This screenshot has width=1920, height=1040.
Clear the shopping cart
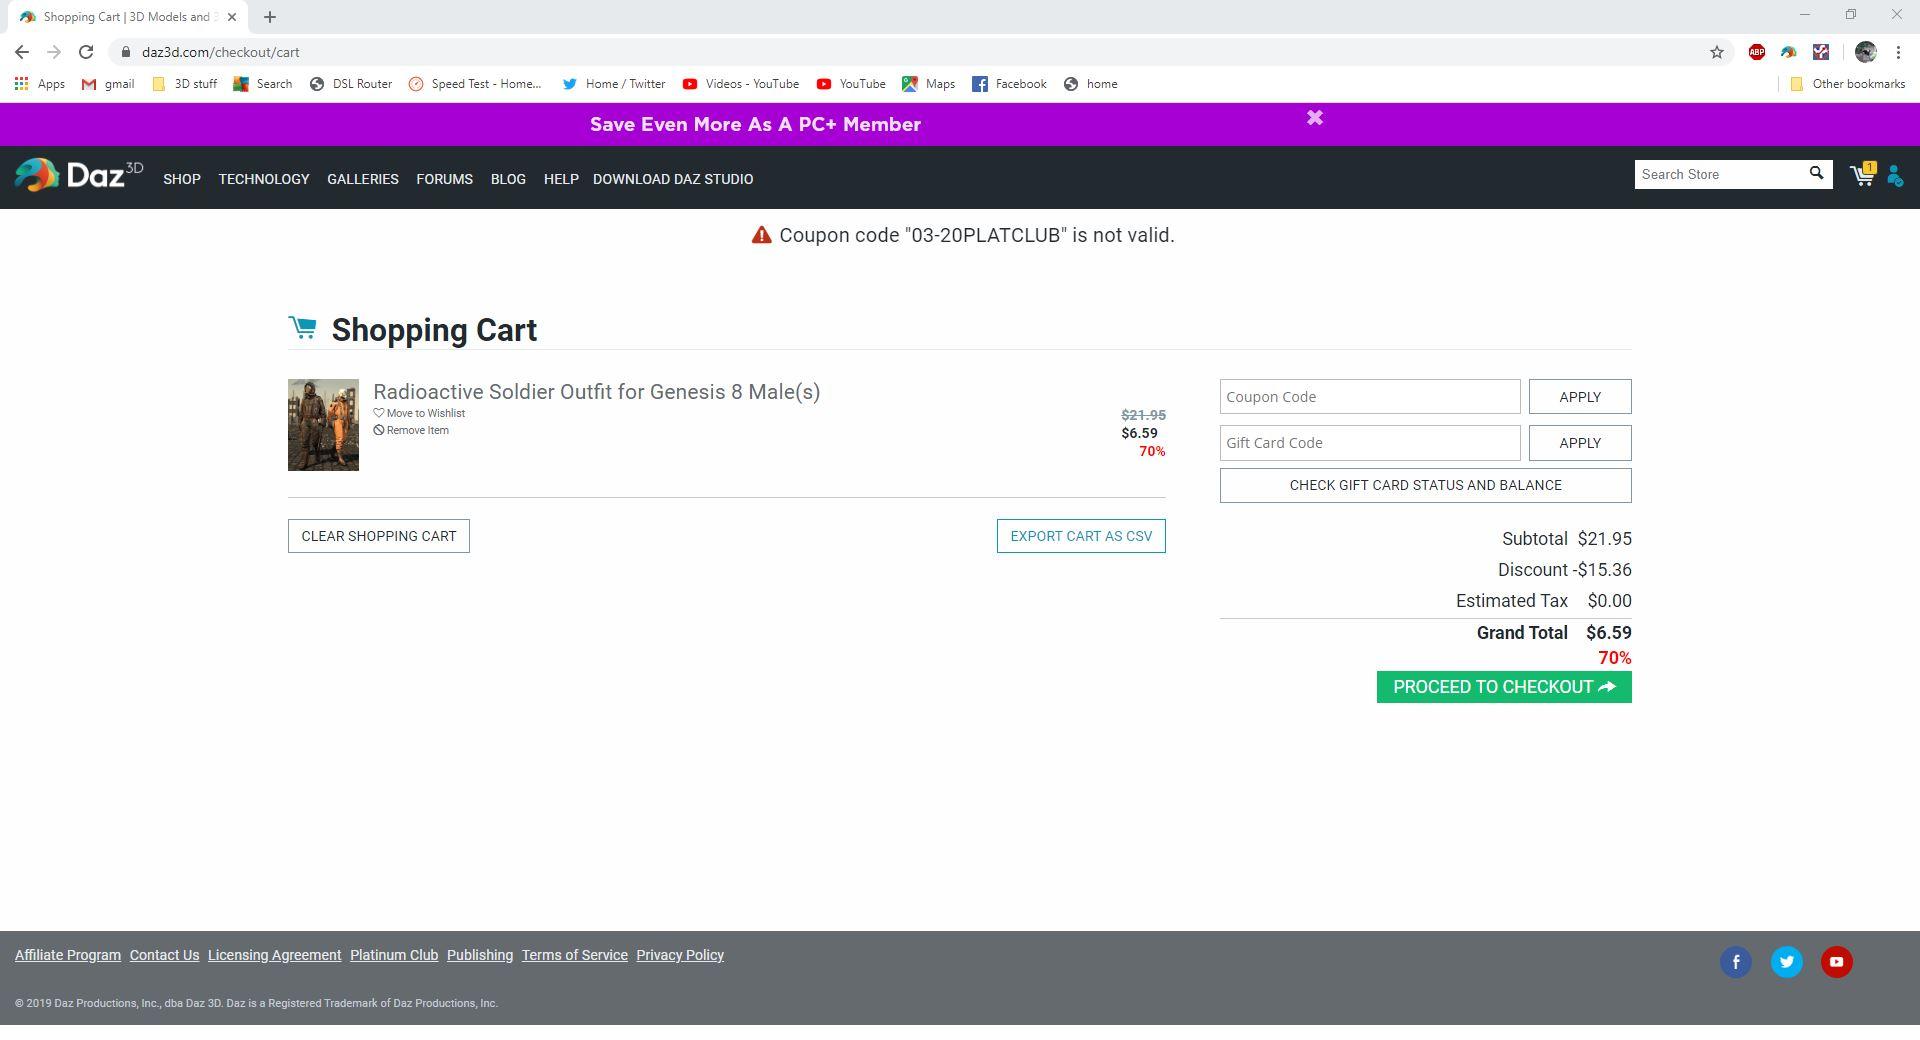pos(379,536)
